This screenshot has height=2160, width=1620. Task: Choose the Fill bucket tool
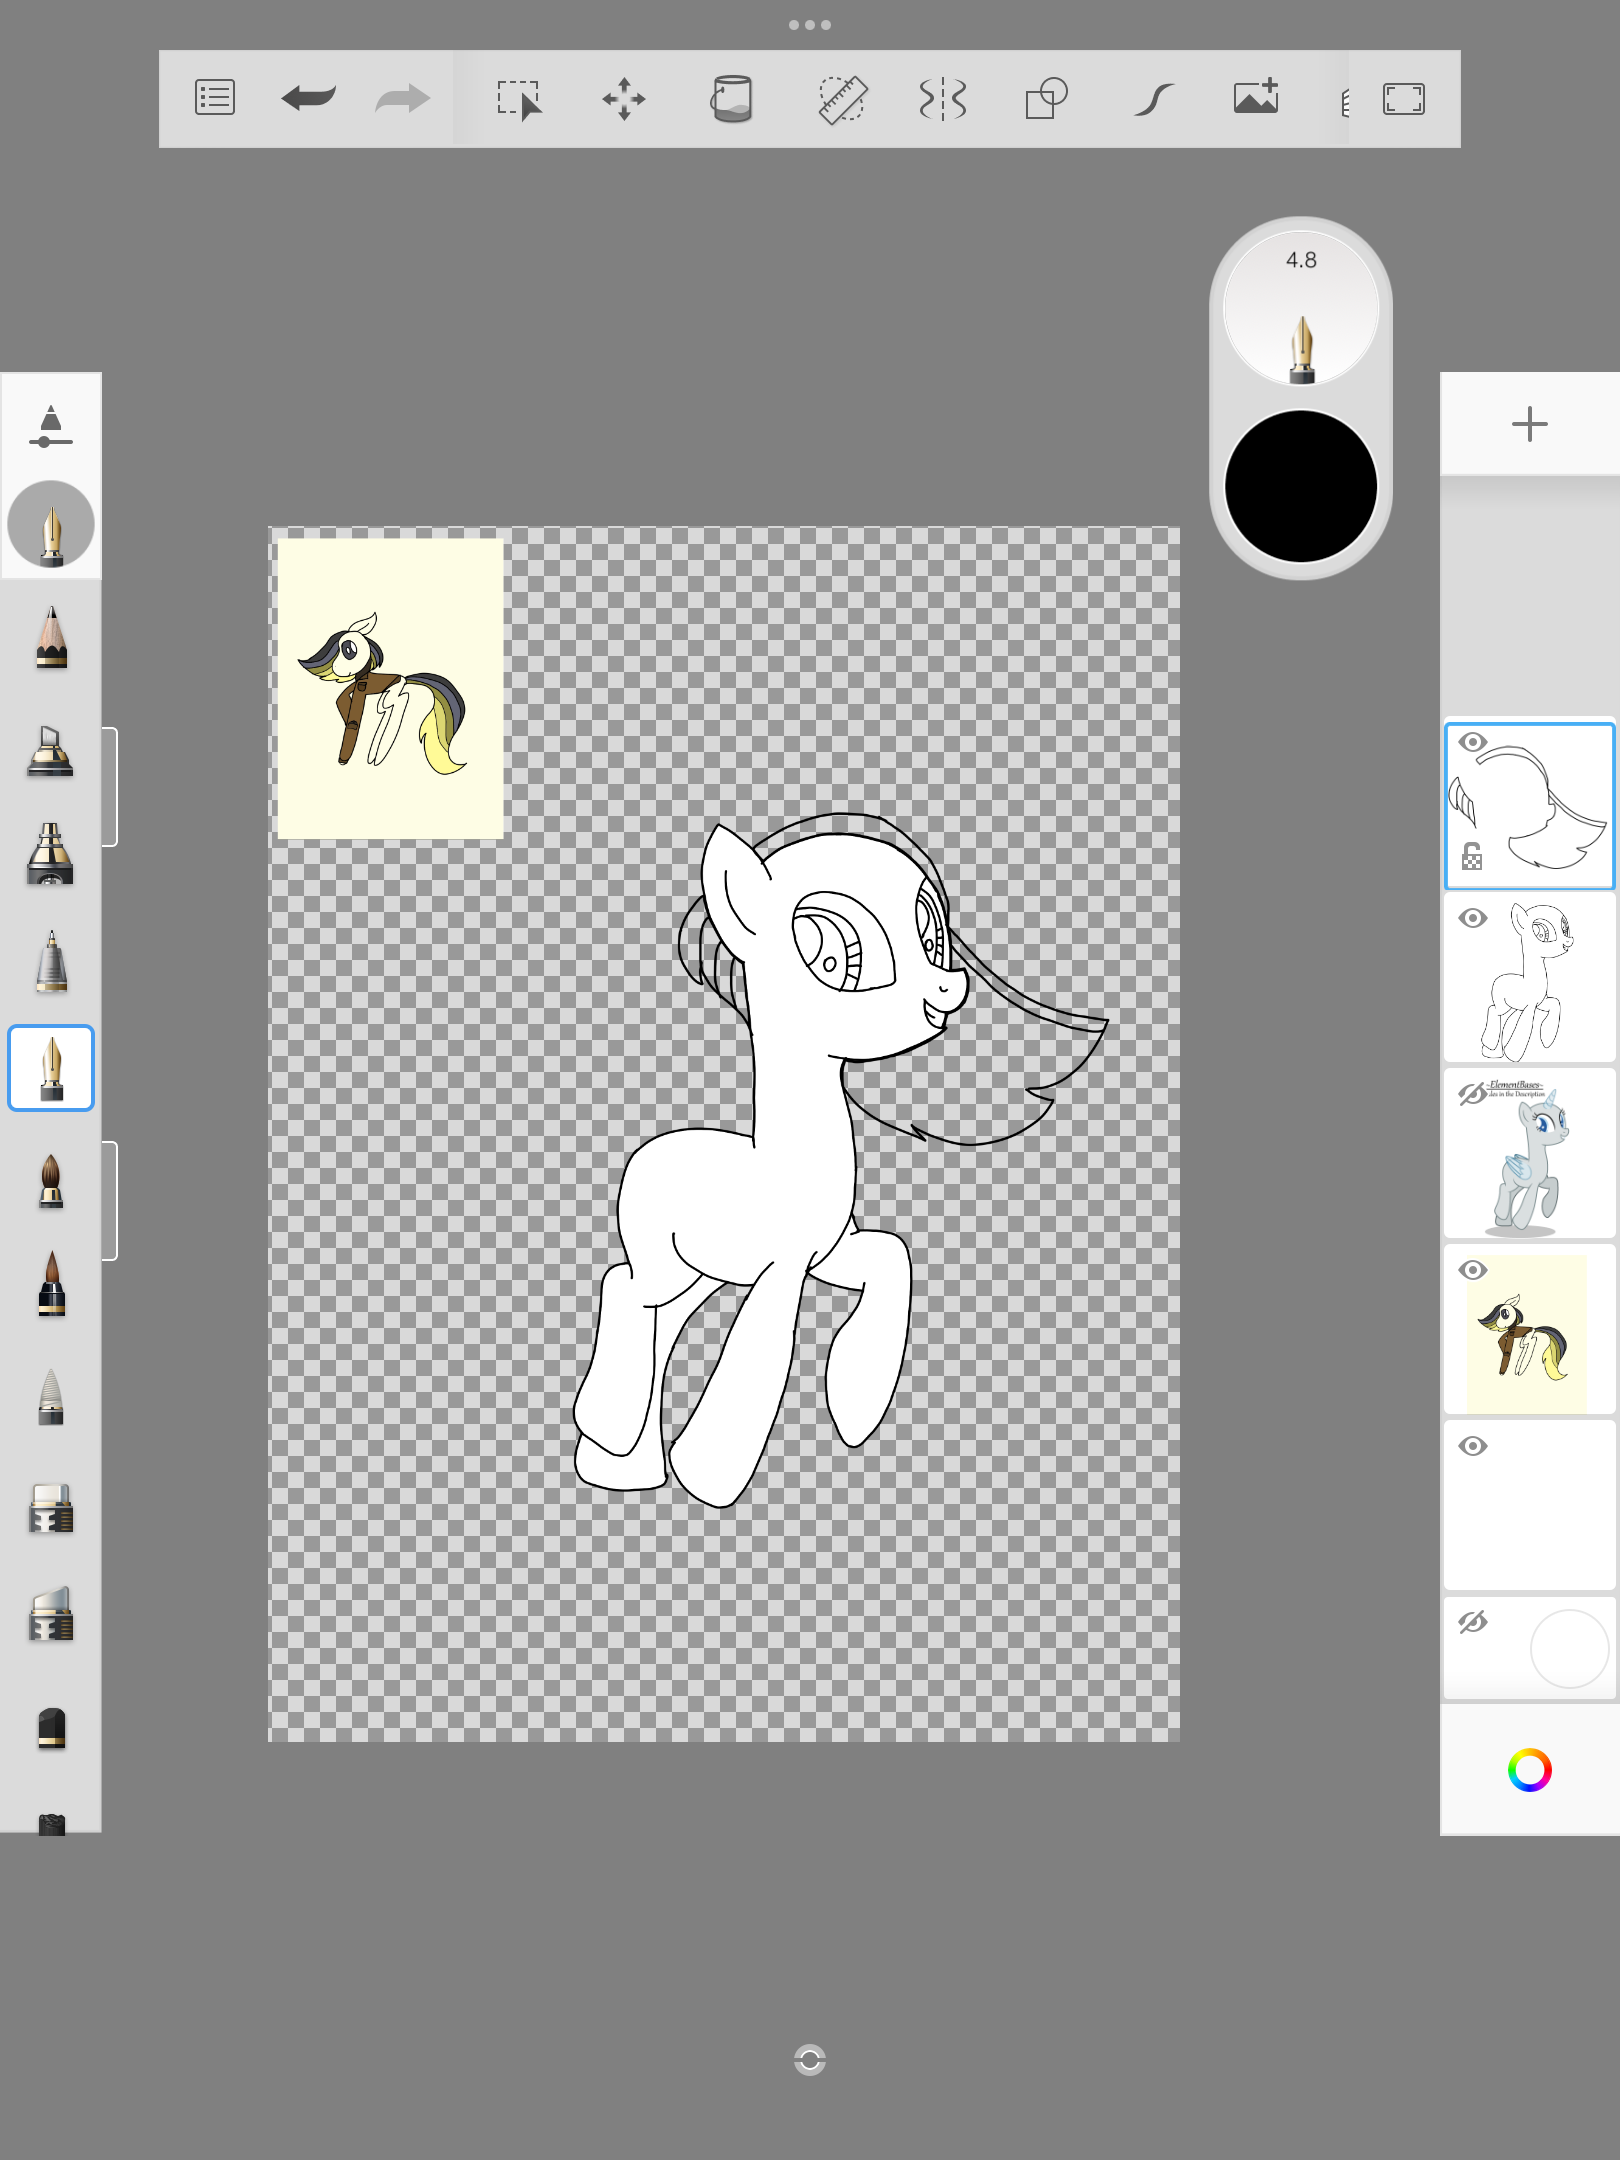[732, 99]
